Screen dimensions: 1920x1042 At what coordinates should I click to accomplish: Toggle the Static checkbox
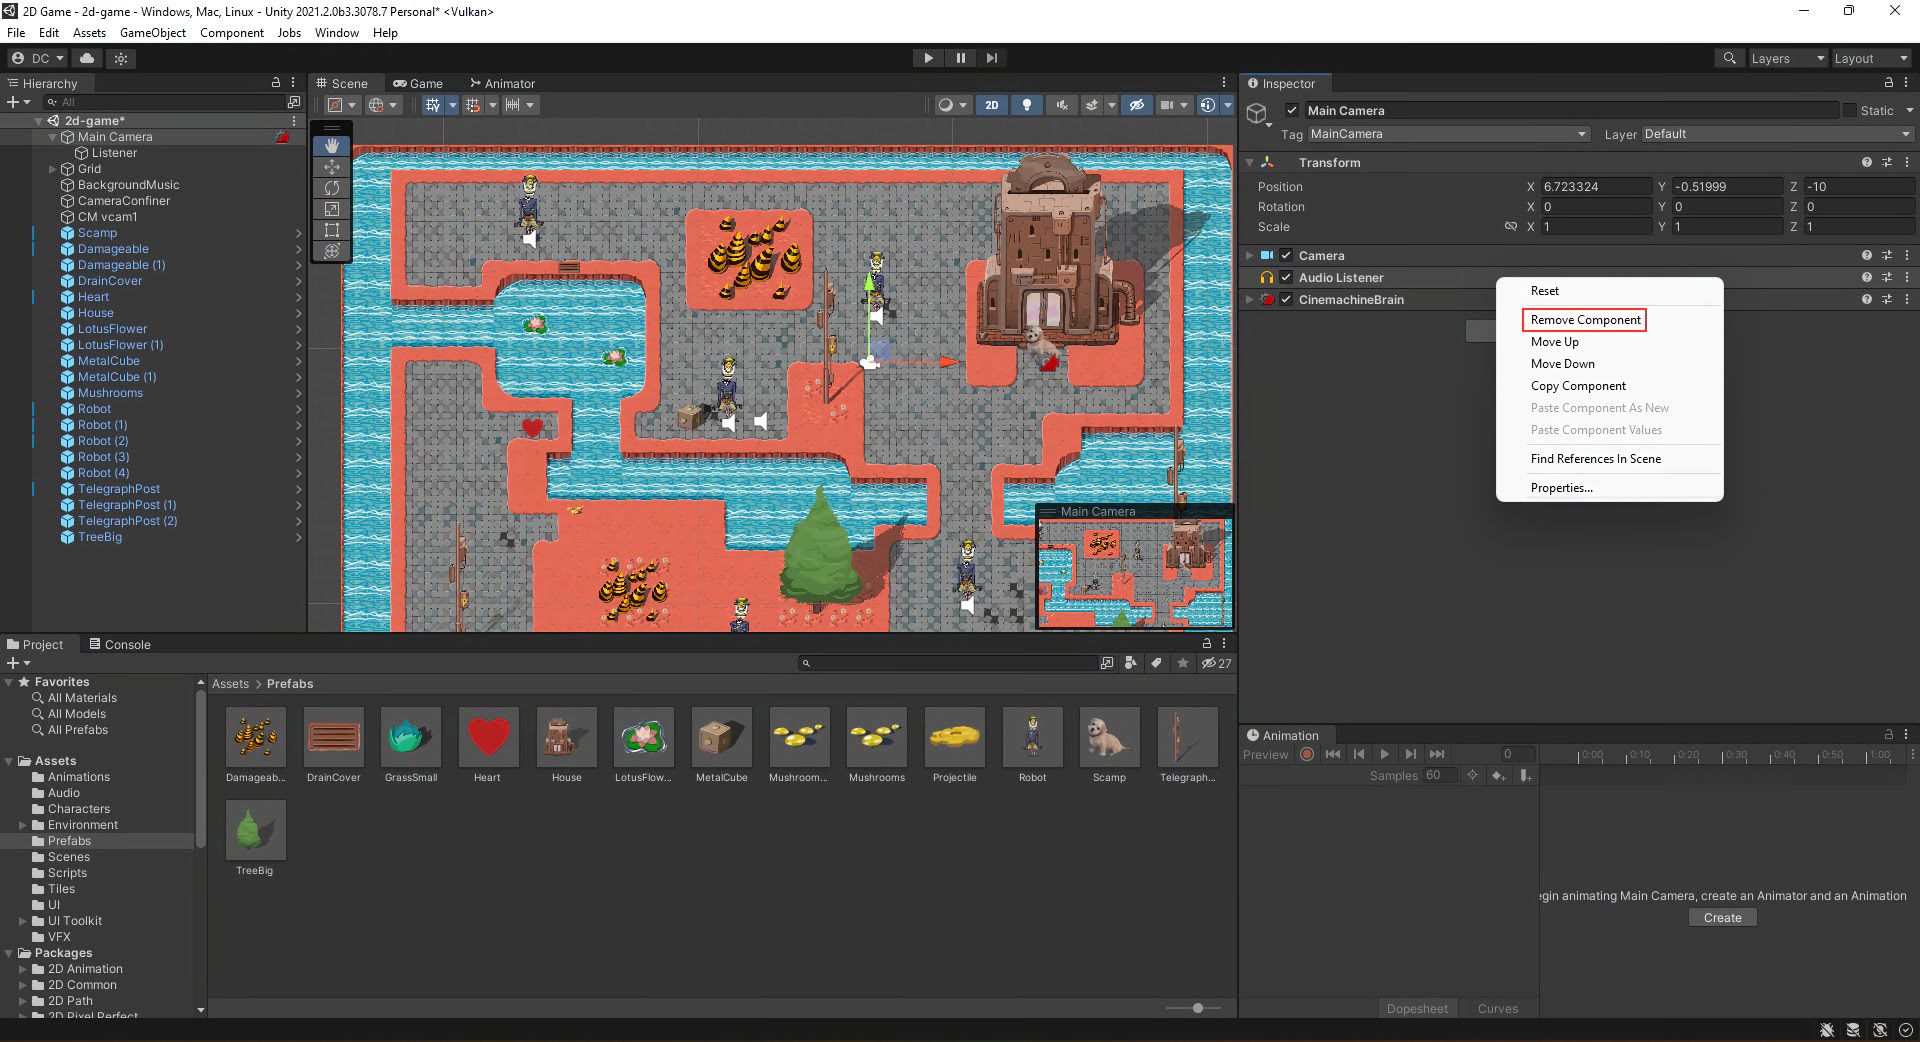click(x=1849, y=110)
